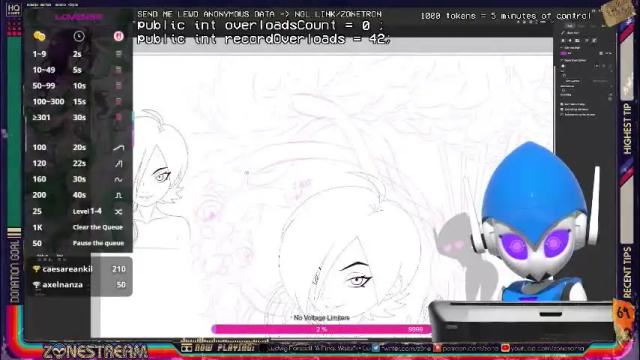The image size is (640, 360).
Task: Click the 'RECENT TIPS' side label
Action: click(x=627, y=272)
